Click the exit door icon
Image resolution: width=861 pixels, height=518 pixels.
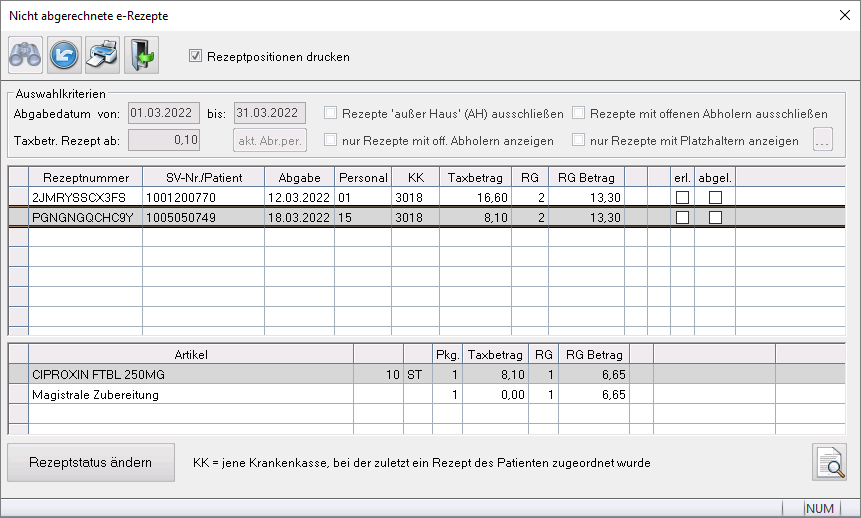(x=141, y=56)
